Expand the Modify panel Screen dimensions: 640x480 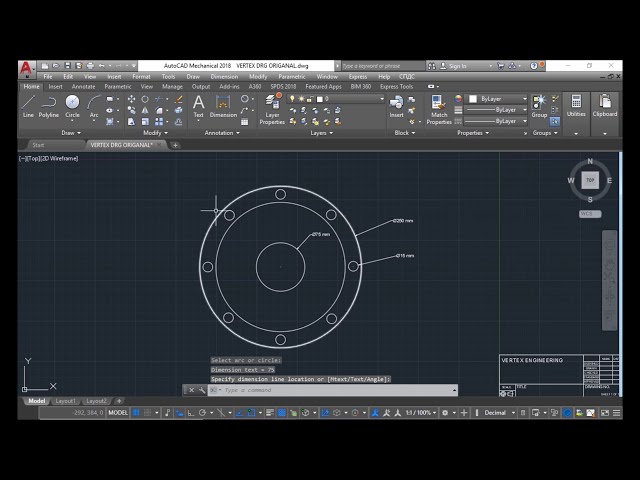pos(153,132)
